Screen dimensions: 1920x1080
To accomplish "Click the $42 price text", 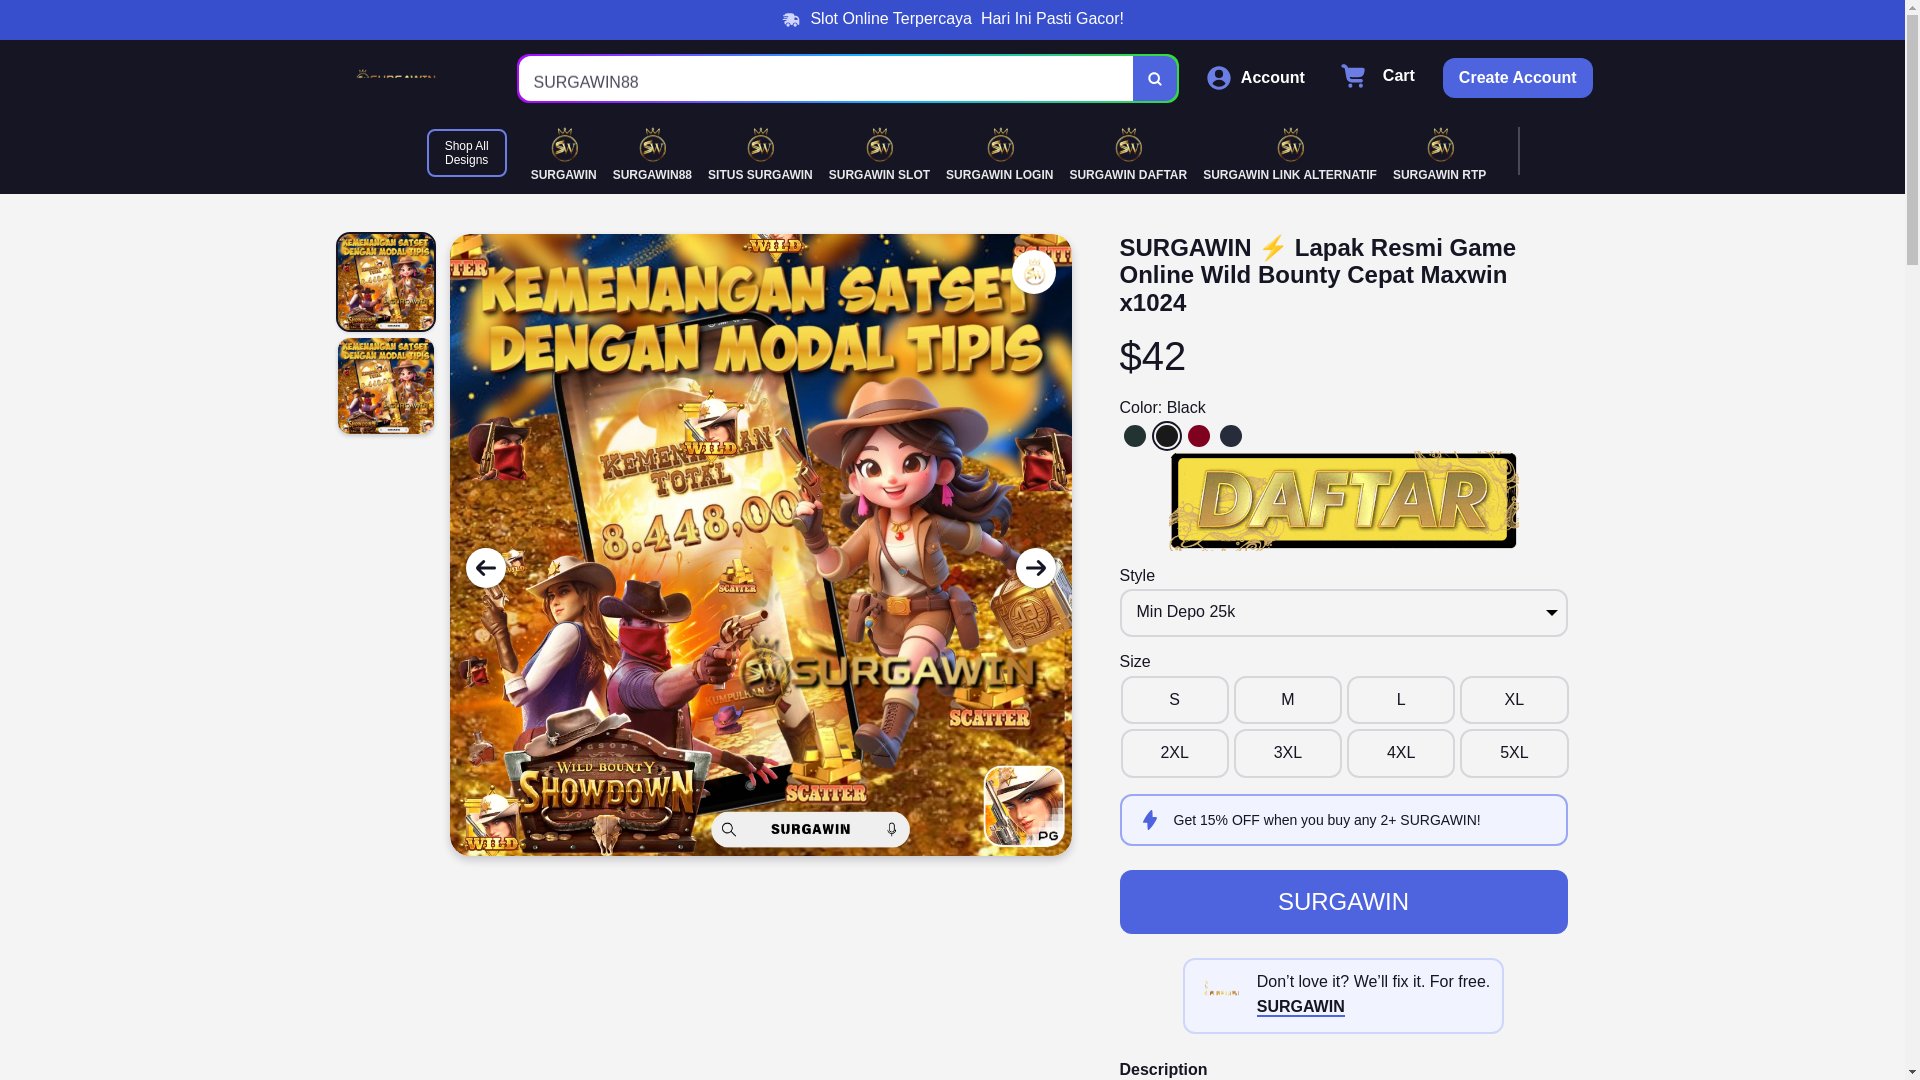I will pyautogui.click(x=1153, y=357).
